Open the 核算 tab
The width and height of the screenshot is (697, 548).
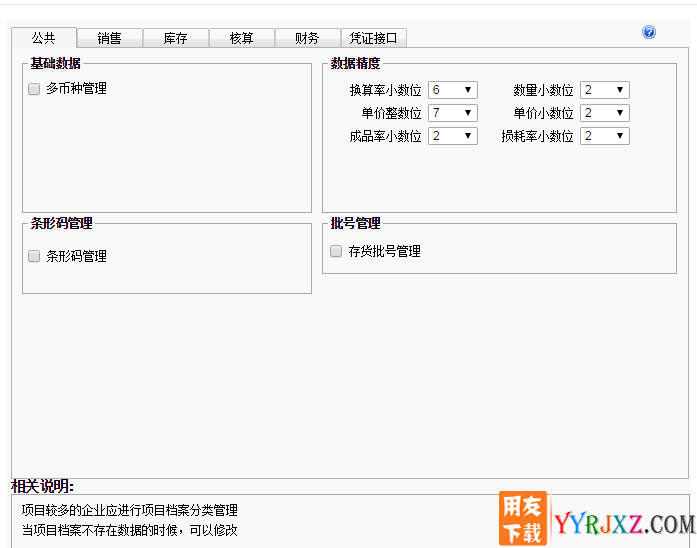(241, 38)
